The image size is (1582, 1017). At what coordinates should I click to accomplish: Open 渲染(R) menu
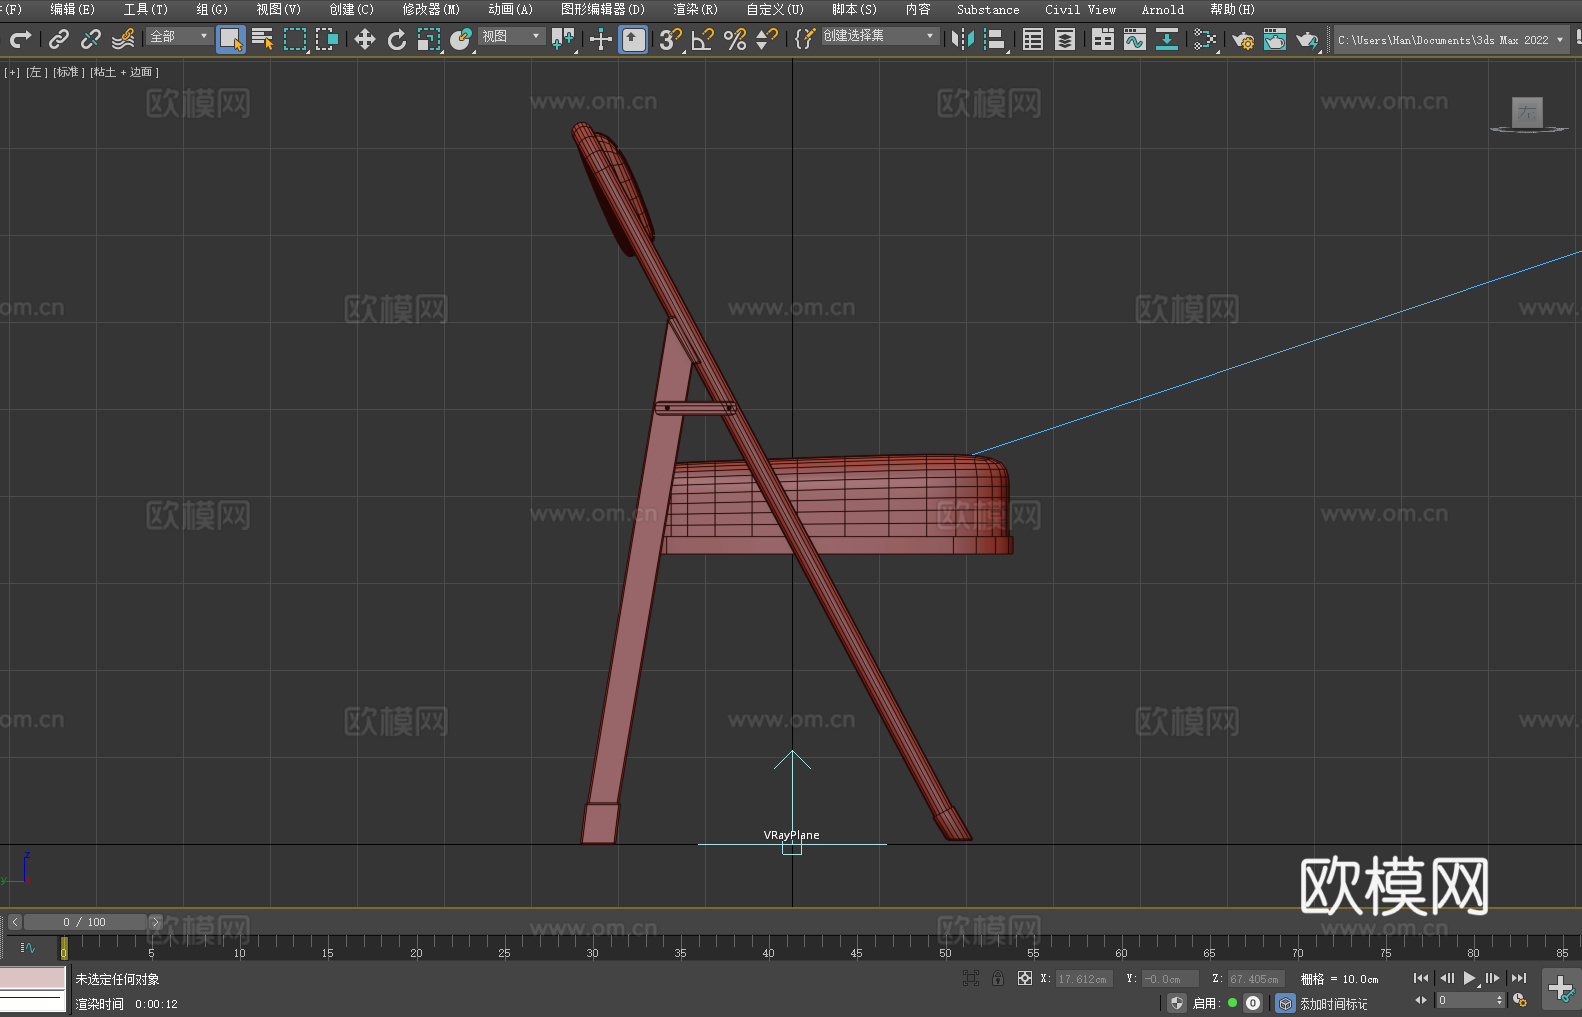tap(695, 9)
